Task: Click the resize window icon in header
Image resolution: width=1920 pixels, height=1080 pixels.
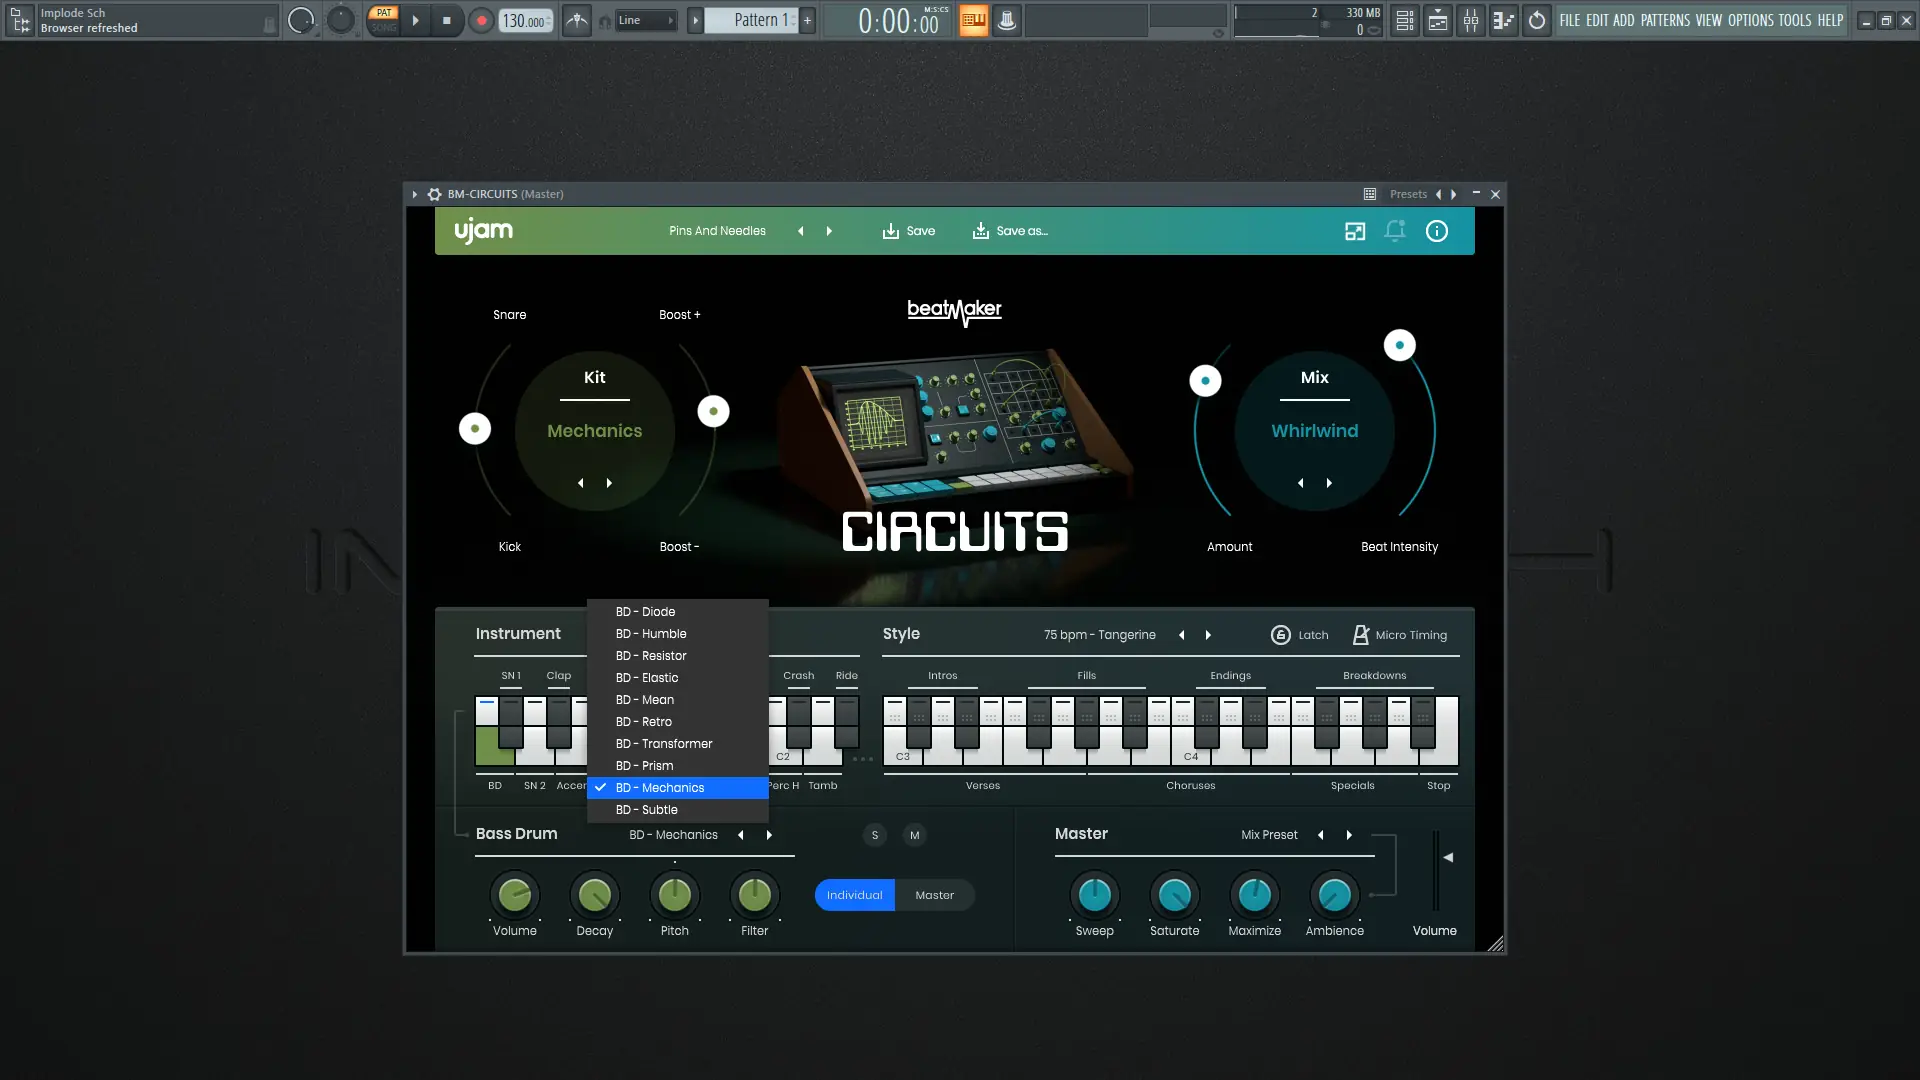Action: coord(1355,231)
